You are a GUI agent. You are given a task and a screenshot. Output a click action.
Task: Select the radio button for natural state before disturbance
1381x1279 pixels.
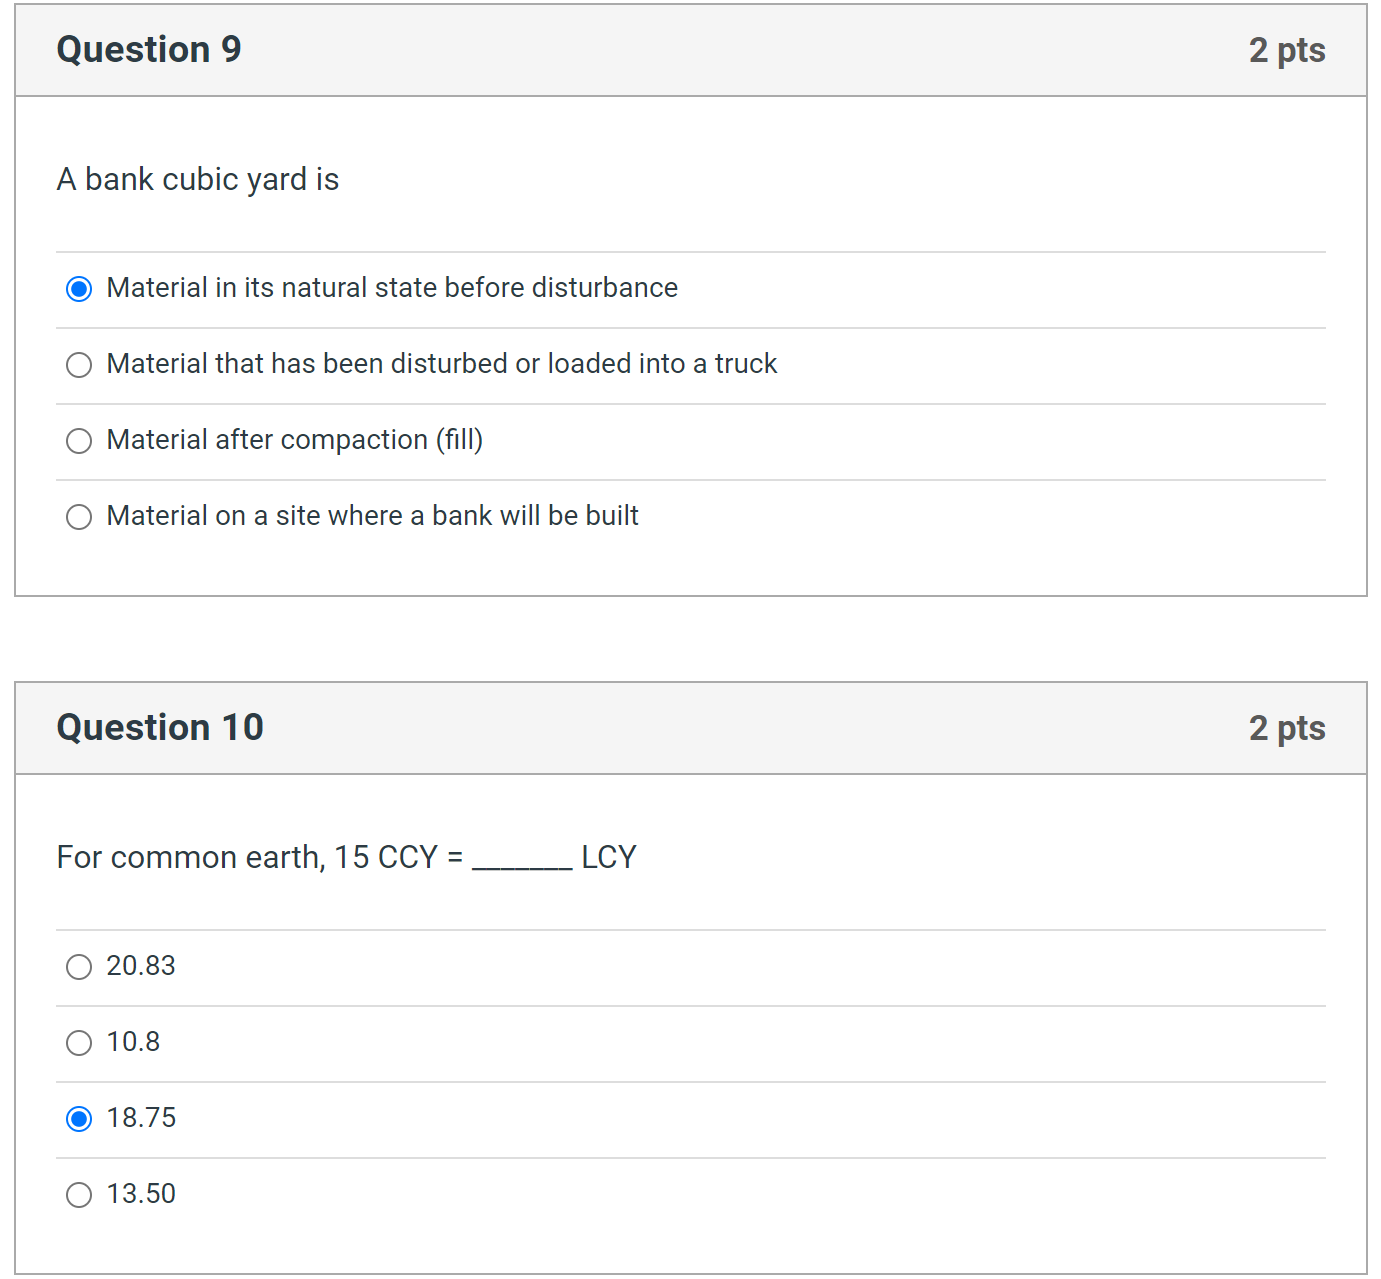point(79,289)
